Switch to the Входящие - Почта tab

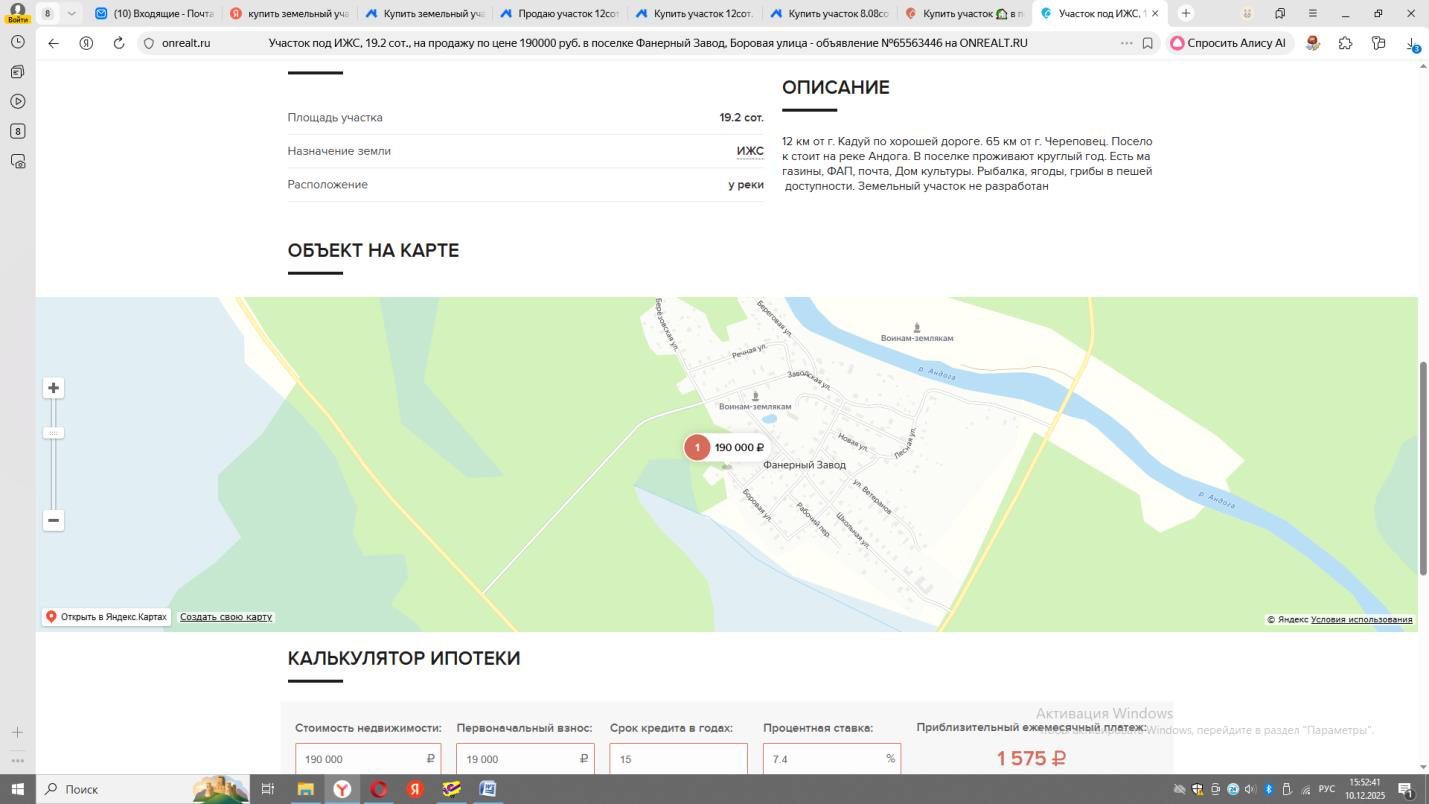pos(155,13)
